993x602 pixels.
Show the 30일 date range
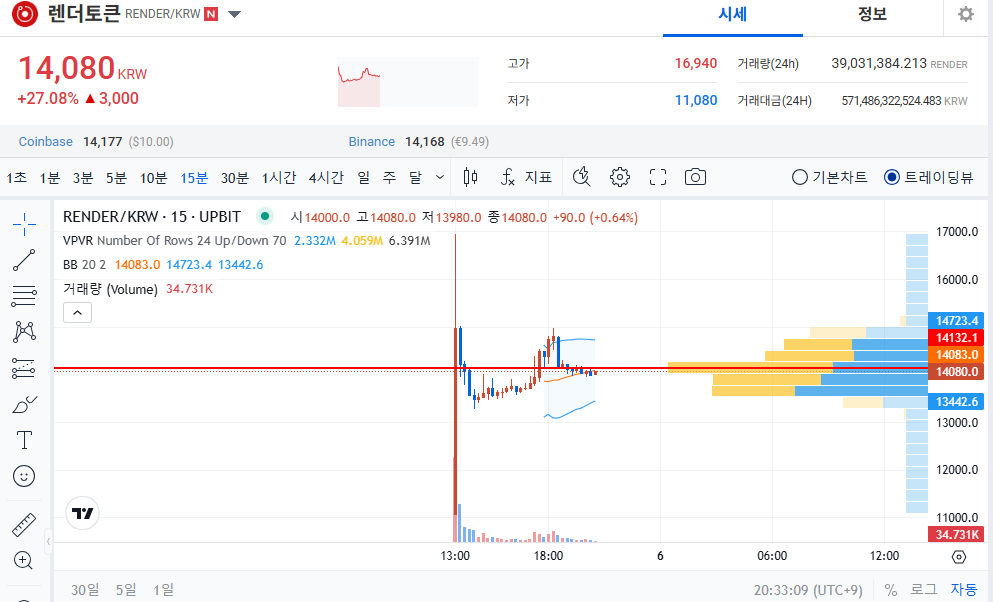coord(85,590)
